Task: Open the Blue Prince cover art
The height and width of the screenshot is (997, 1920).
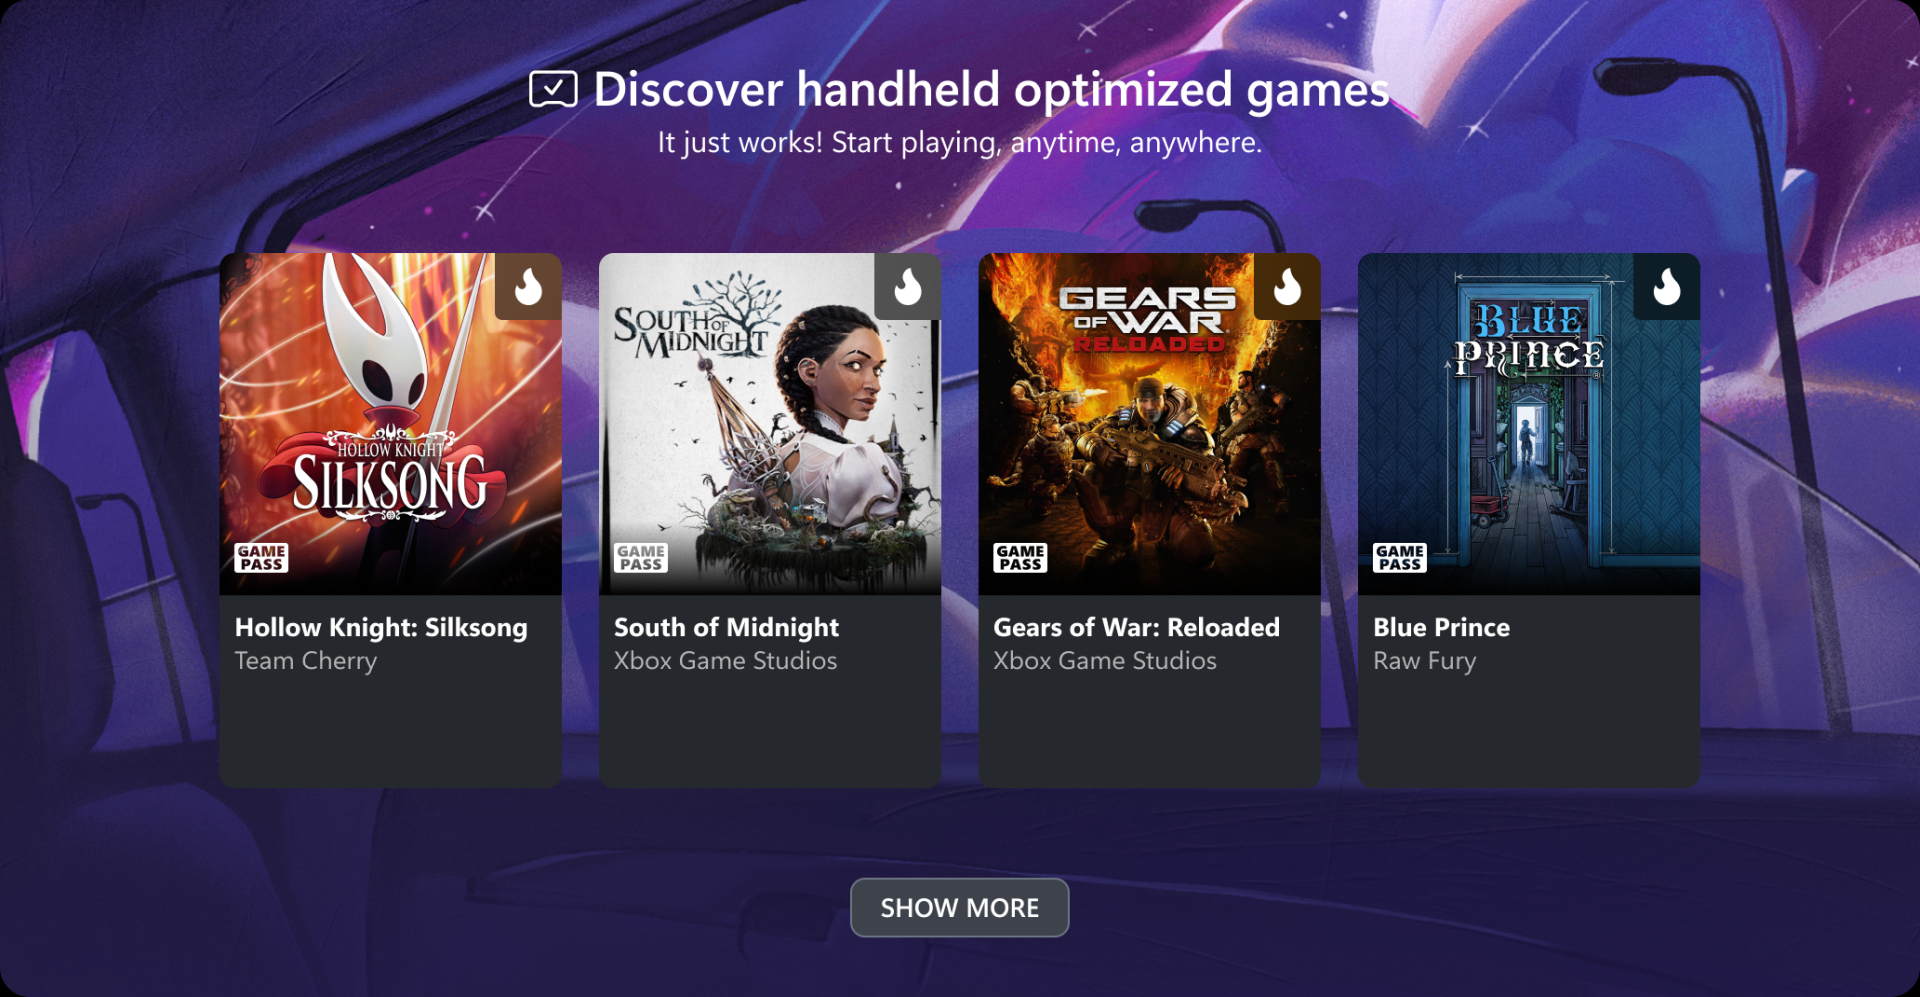Action: tap(1529, 424)
